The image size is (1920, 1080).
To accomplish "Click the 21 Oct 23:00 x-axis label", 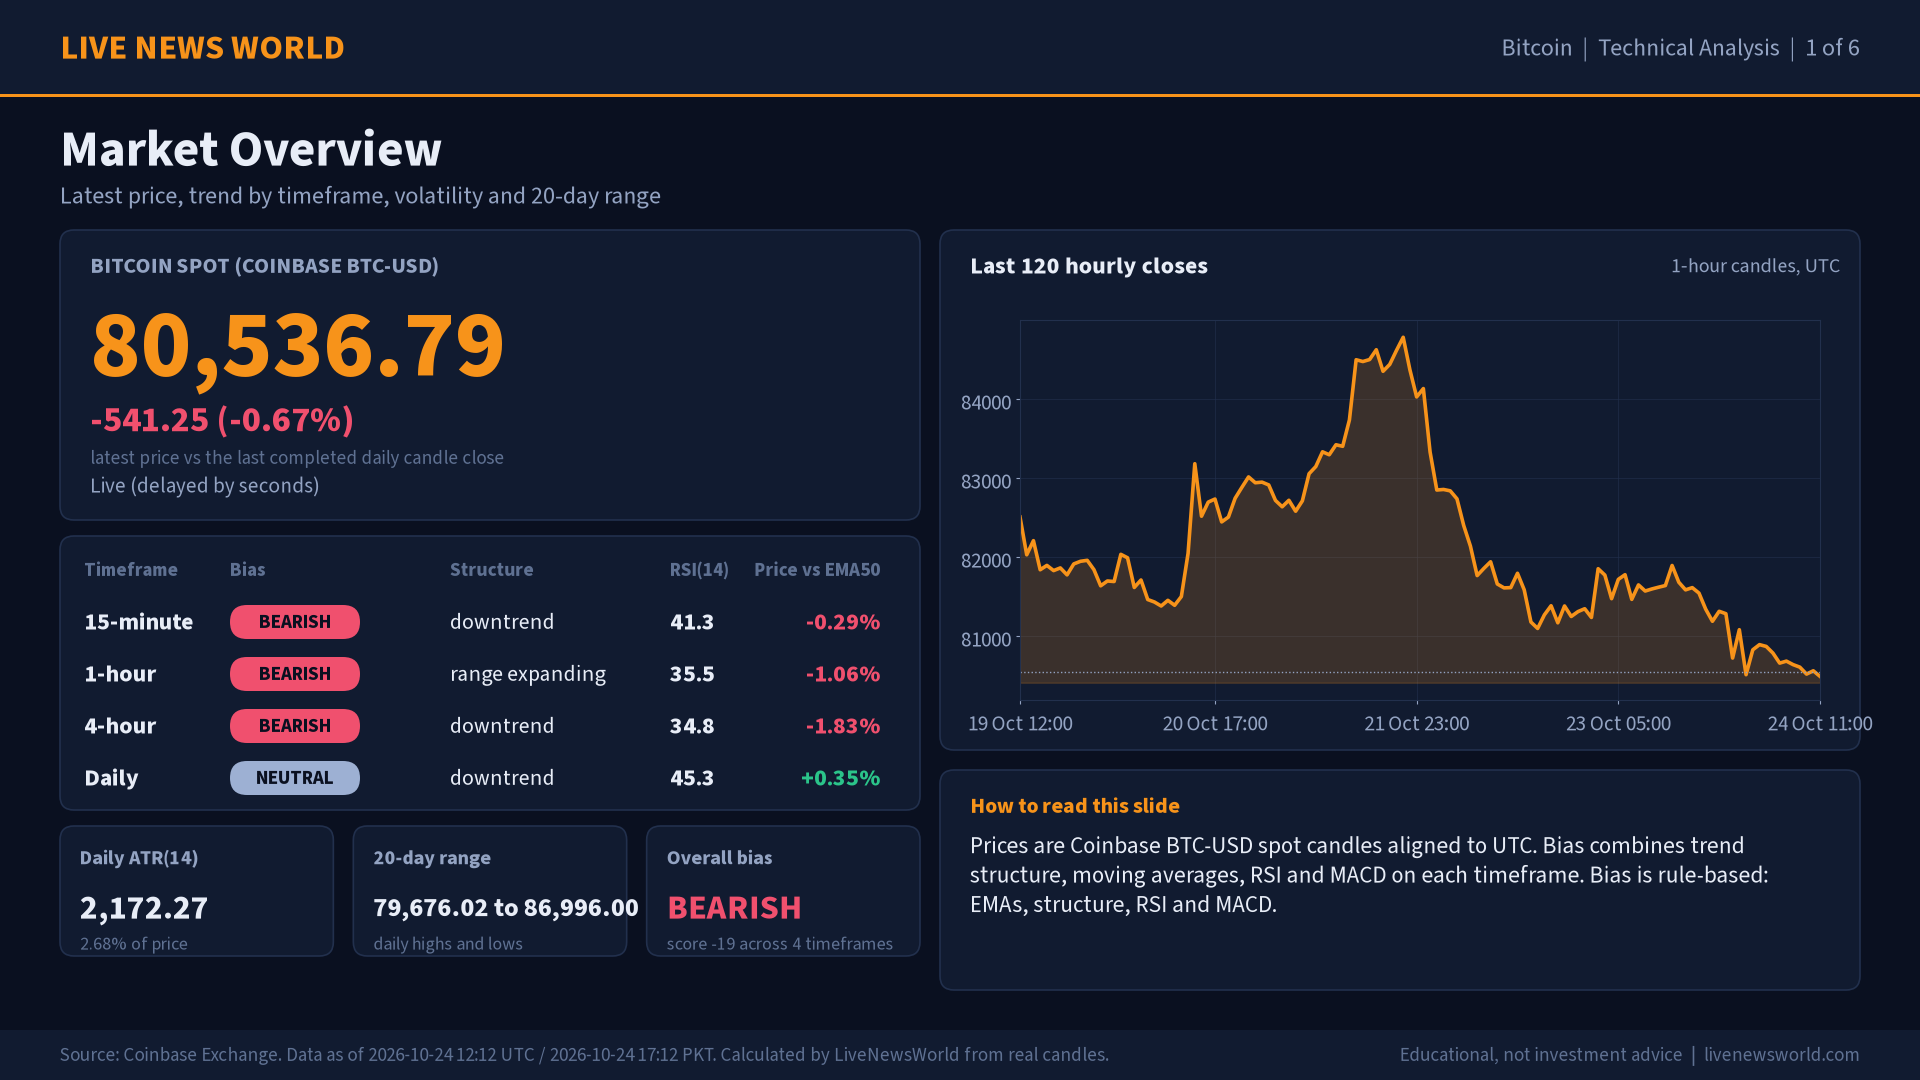I will click(x=1417, y=724).
